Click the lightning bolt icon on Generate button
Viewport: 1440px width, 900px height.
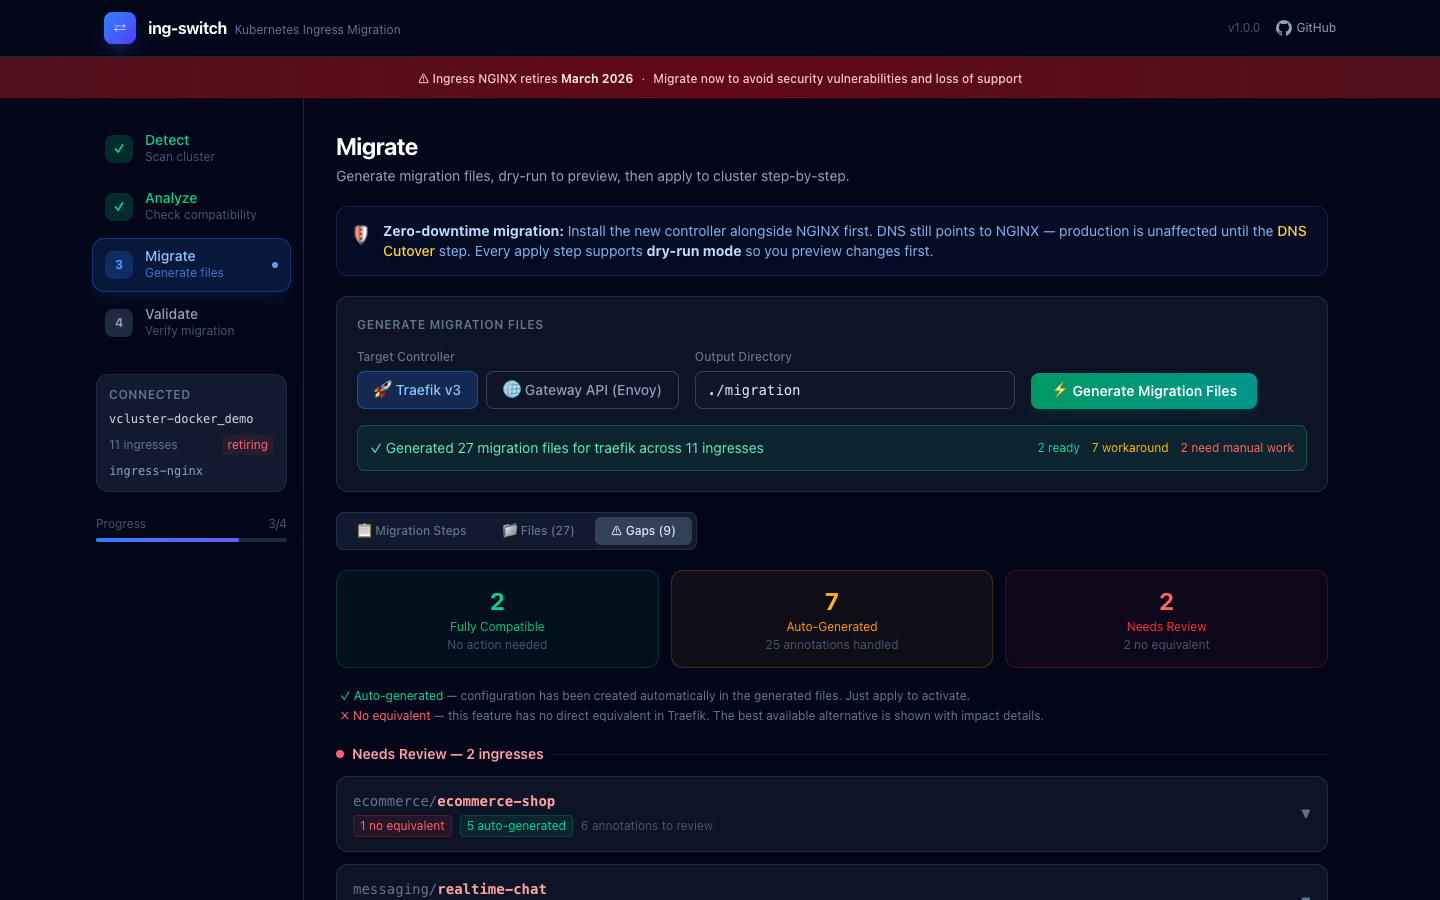1059,390
